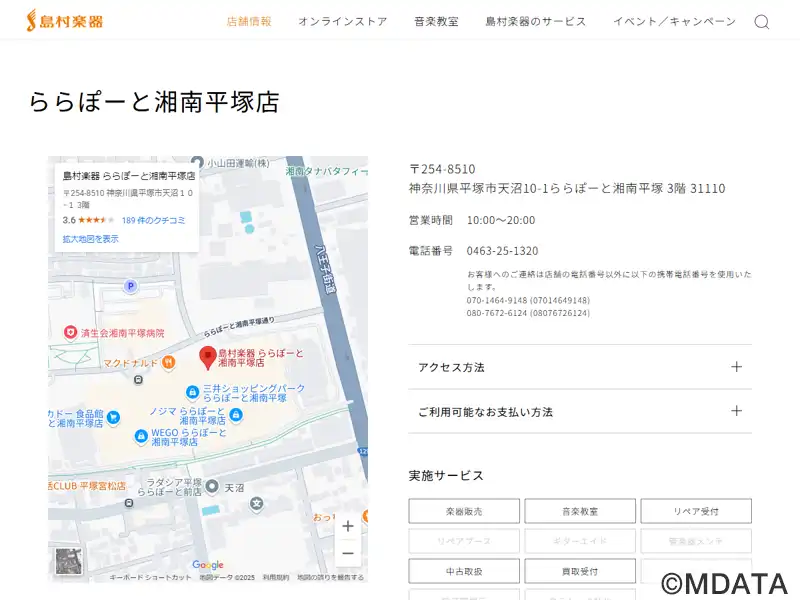Screen dimensions: 800x600
Task: Select the food store cart marker
Action: pos(113,417)
